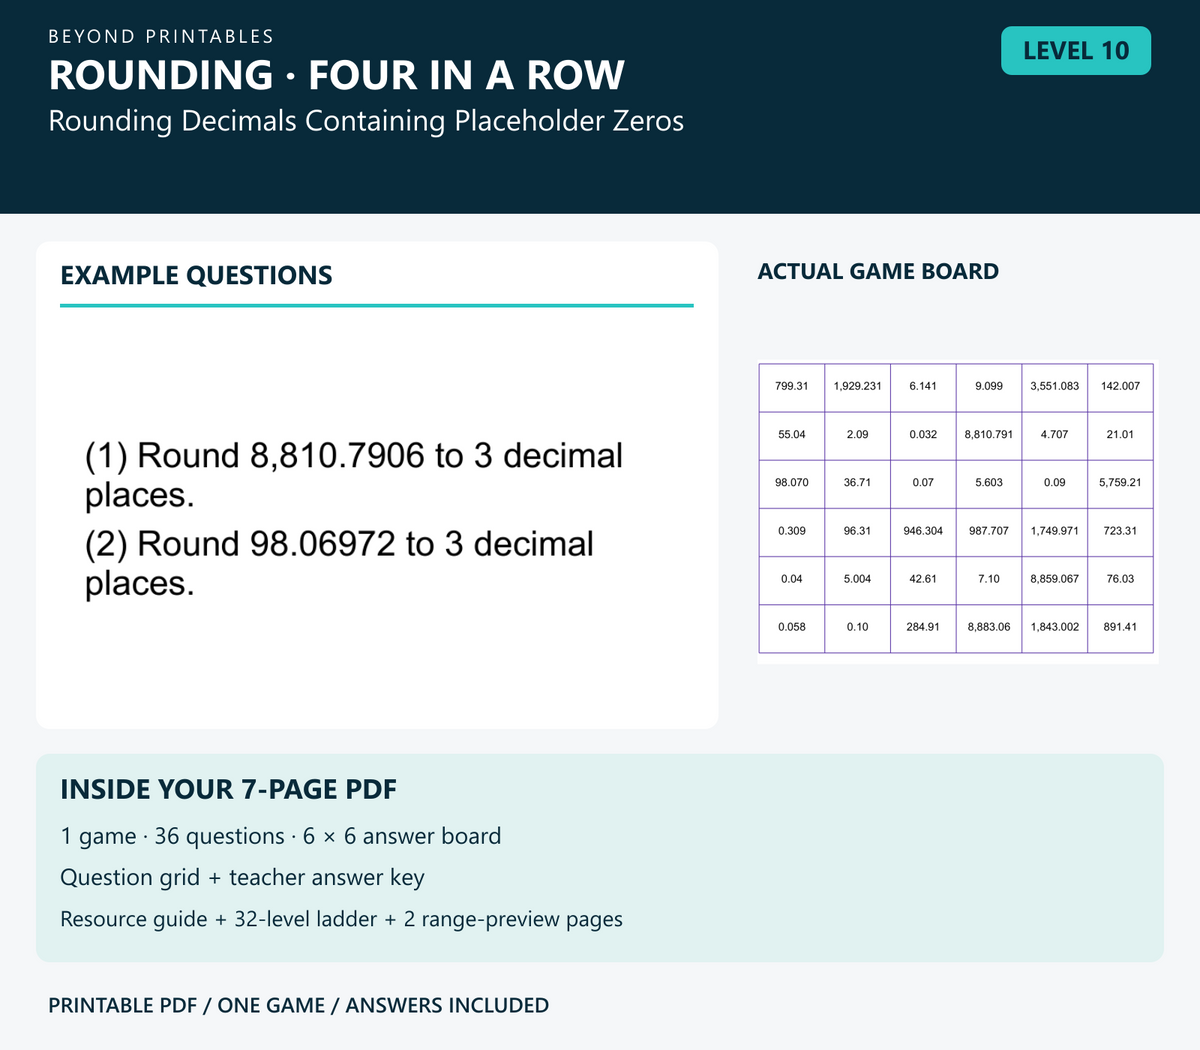Choose the 8,883.06 board cell
1200x1050 pixels.
pos(989,628)
